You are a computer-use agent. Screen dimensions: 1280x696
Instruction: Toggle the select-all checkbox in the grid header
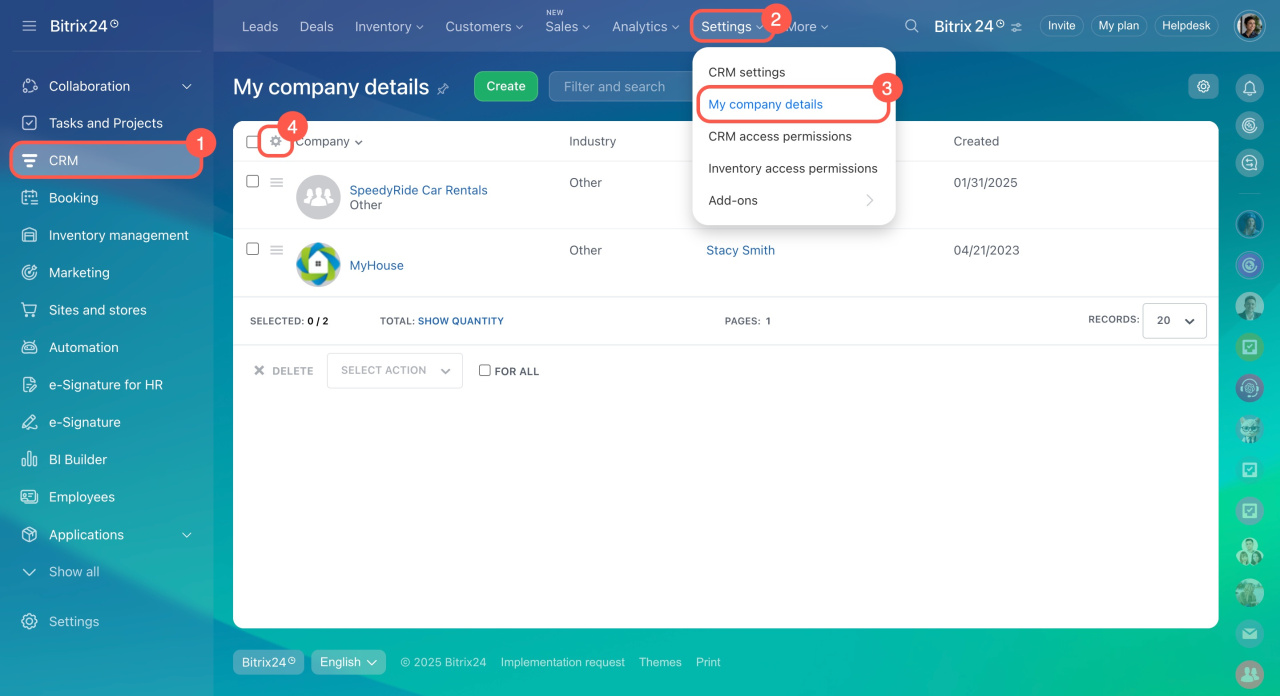pyautogui.click(x=253, y=142)
